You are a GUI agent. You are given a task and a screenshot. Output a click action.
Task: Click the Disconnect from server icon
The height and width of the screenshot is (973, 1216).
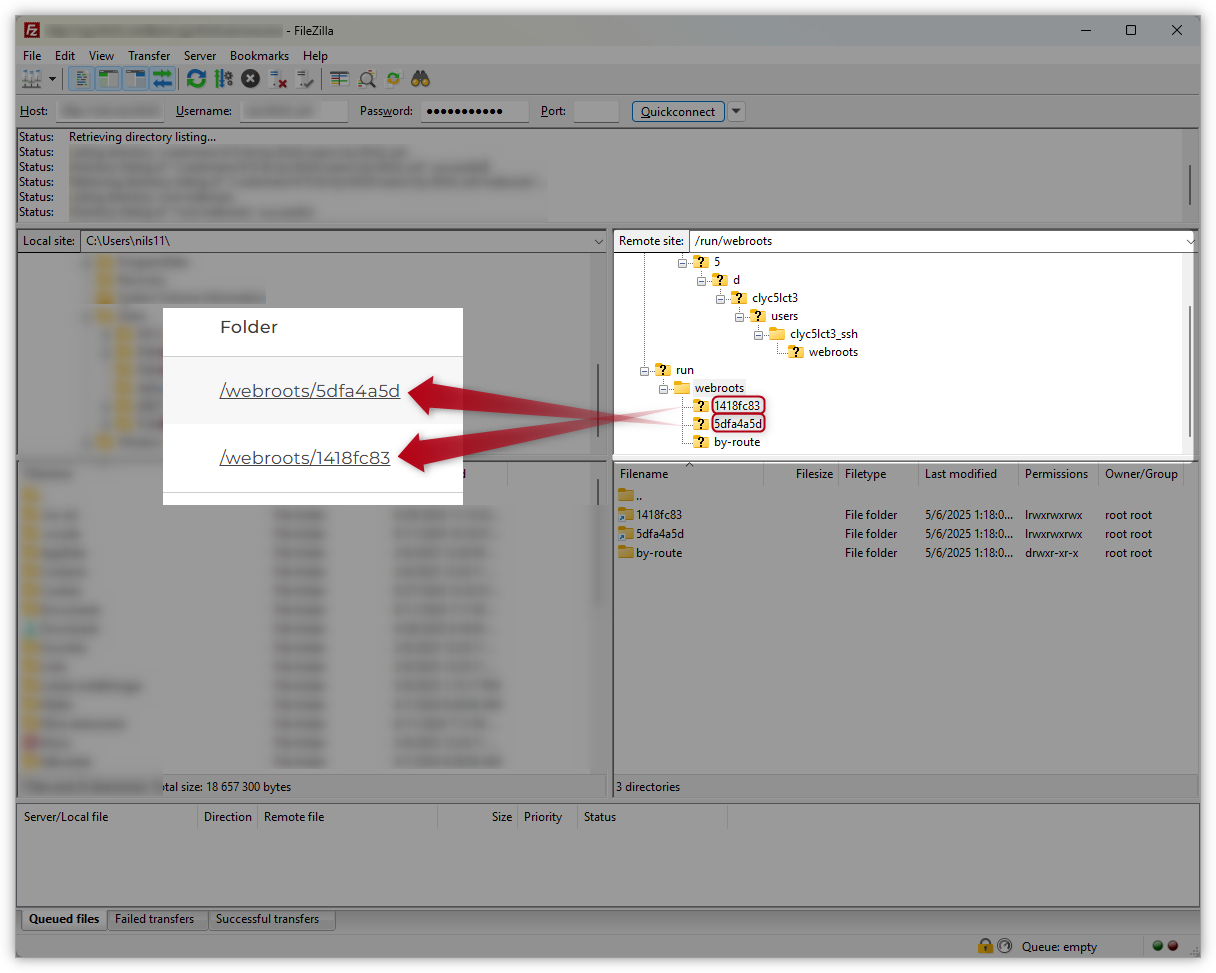click(278, 79)
